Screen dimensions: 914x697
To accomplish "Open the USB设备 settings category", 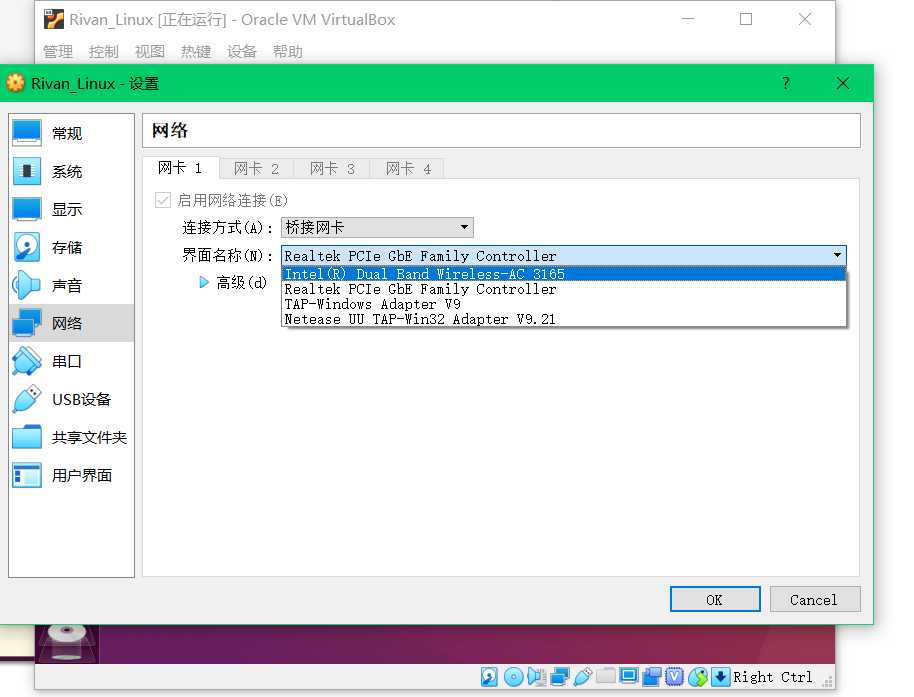I will [x=71, y=399].
